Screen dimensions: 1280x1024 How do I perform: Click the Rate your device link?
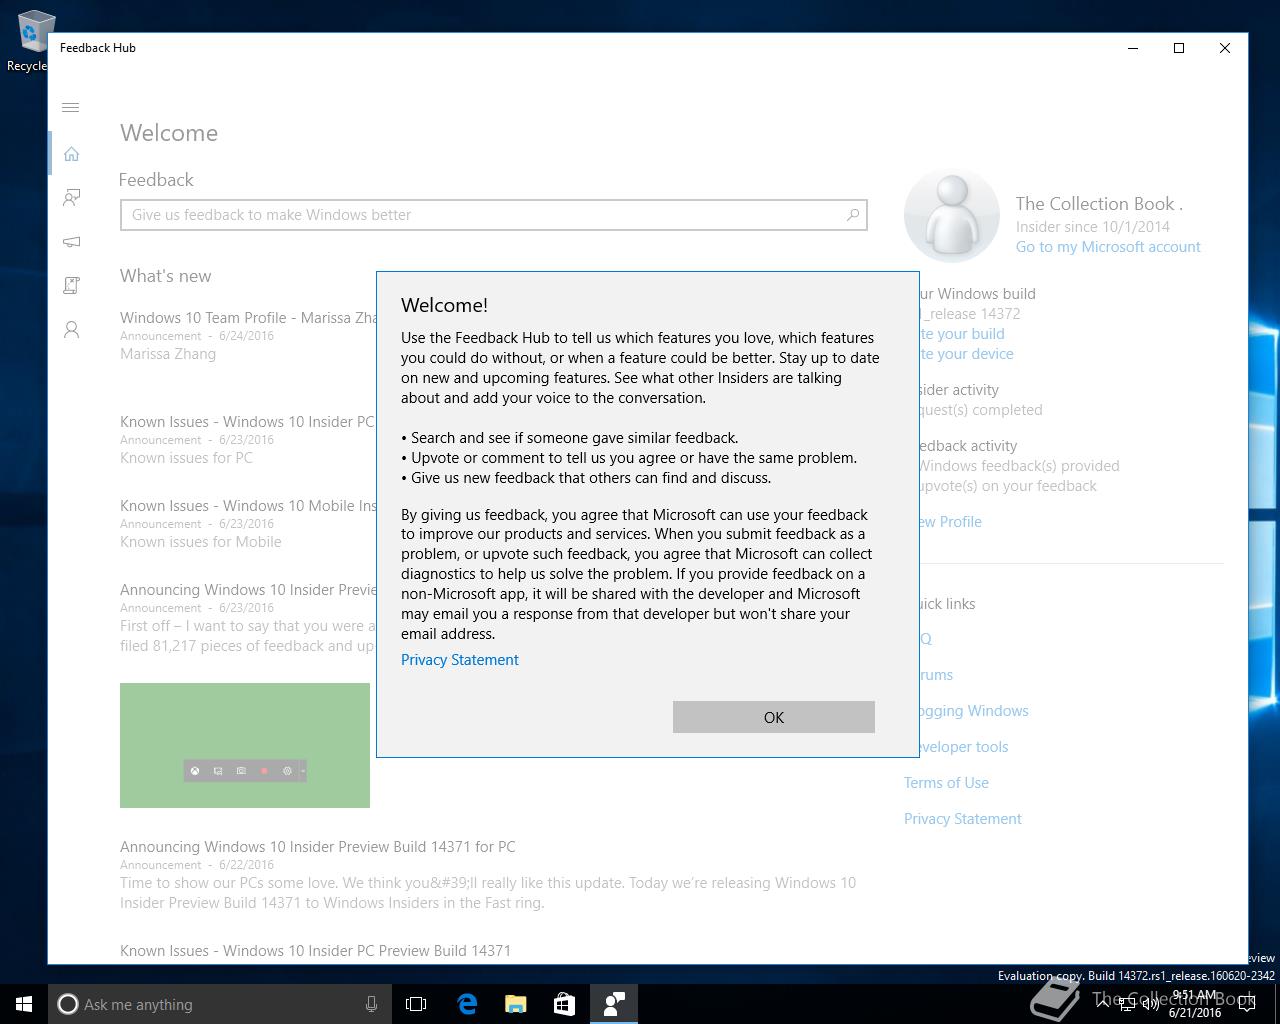pos(966,354)
